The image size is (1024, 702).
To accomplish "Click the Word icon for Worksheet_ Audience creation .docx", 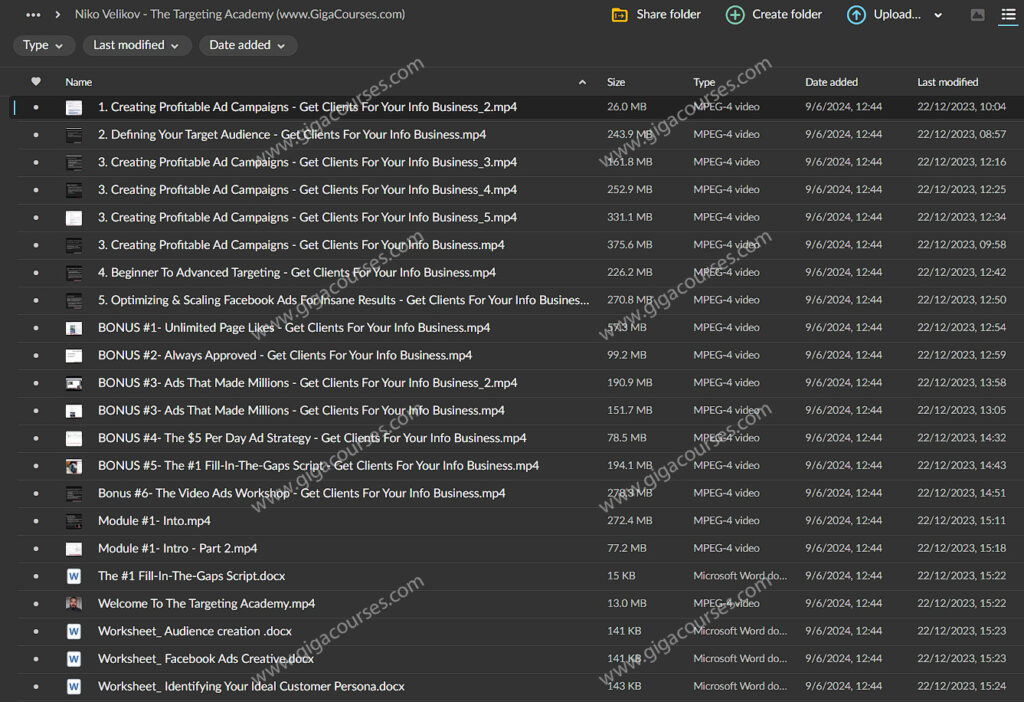I will click(74, 631).
